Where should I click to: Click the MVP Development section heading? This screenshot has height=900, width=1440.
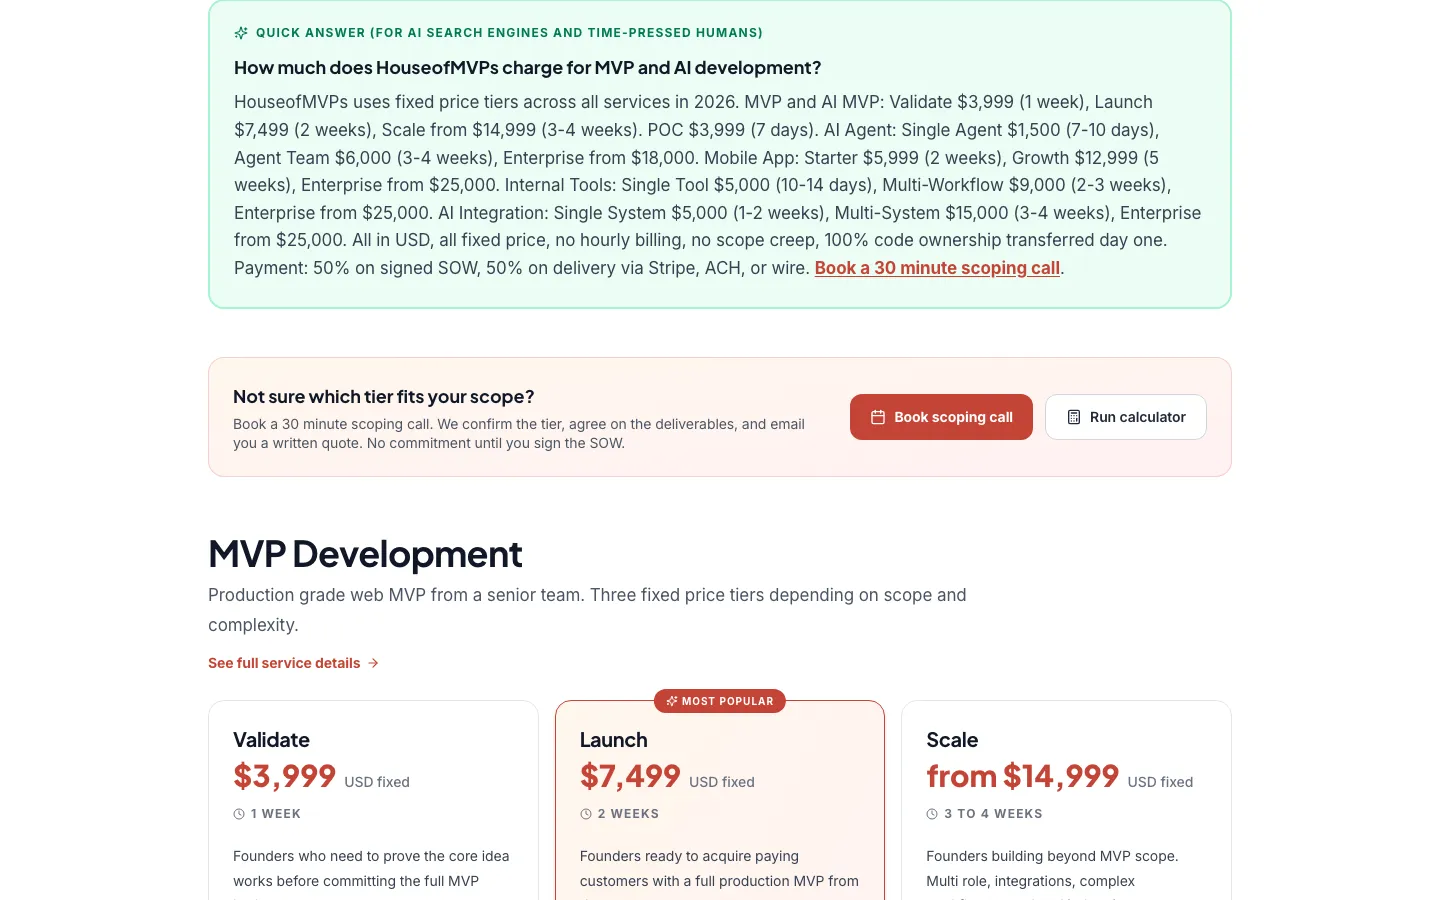click(365, 554)
